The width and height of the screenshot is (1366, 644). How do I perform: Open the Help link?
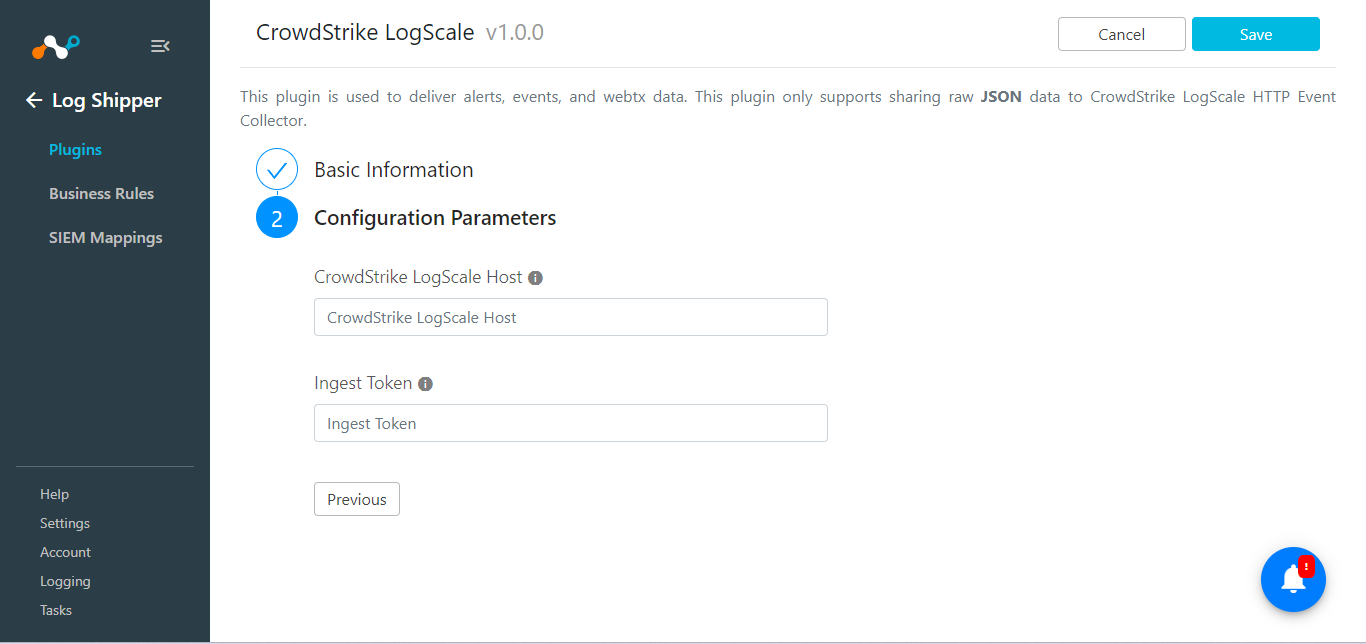coord(54,494)
